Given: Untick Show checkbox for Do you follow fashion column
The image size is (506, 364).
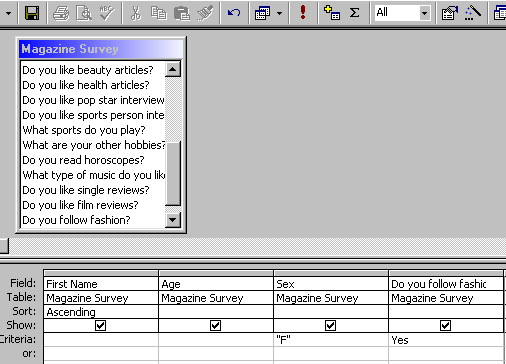Looking at the screenshot, I should (445, 325).
